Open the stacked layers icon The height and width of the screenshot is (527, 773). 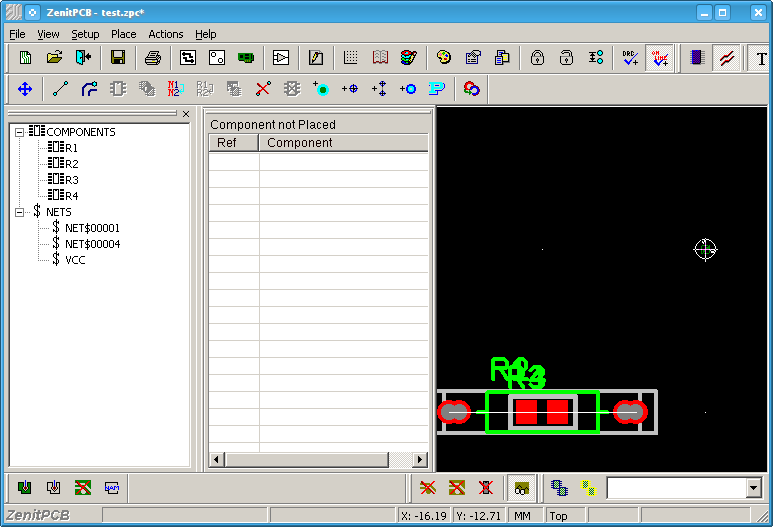tap(409, 58)
